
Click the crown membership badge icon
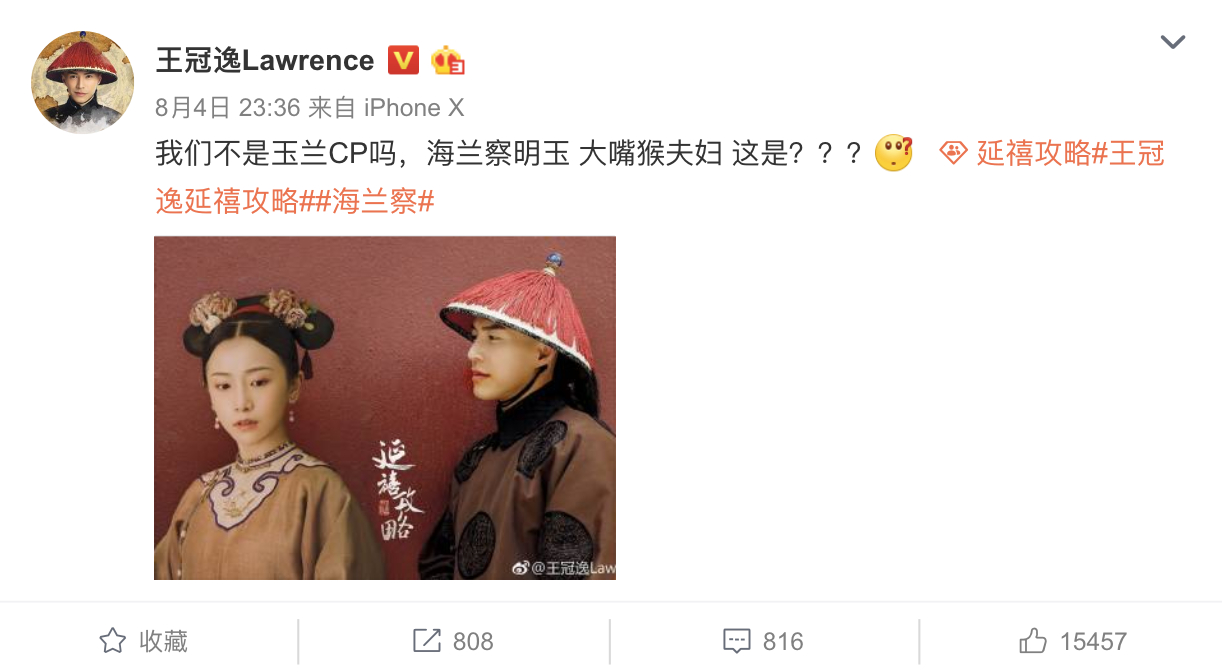coord(448,61)
